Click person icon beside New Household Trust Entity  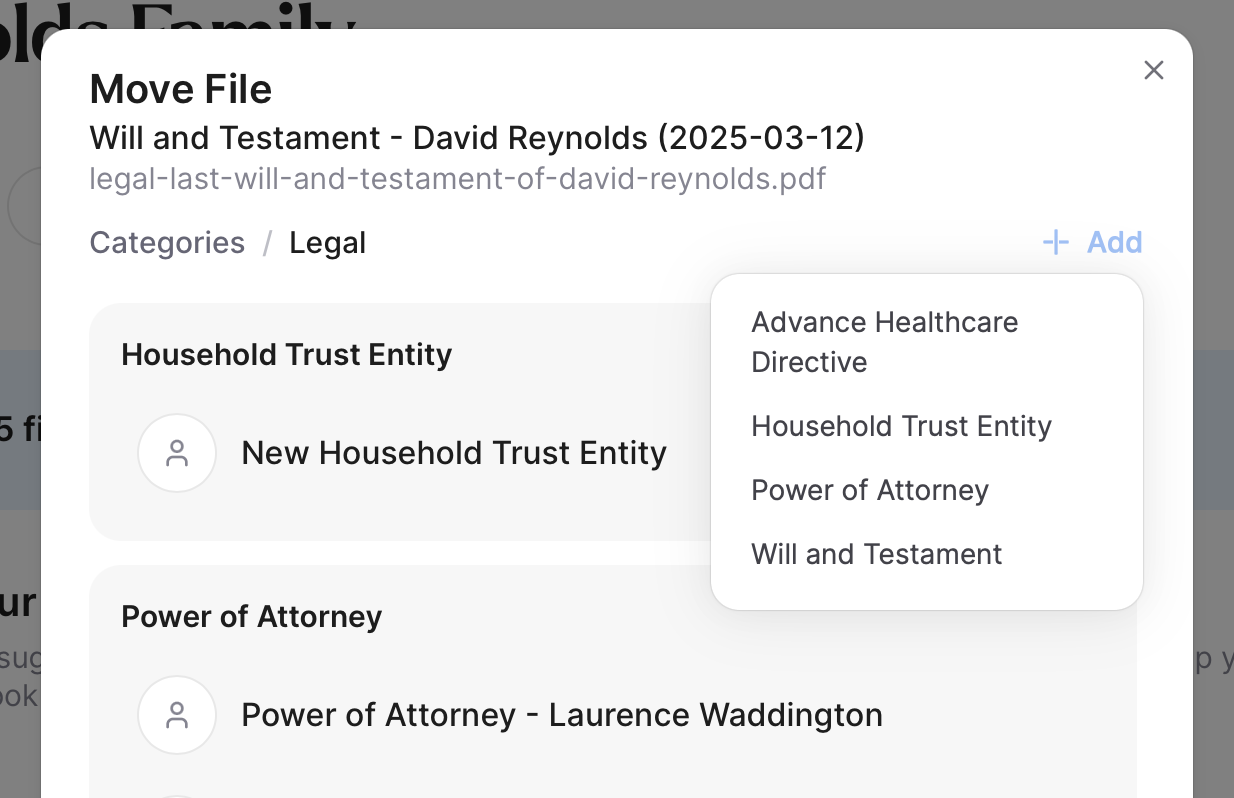(177, 453)
